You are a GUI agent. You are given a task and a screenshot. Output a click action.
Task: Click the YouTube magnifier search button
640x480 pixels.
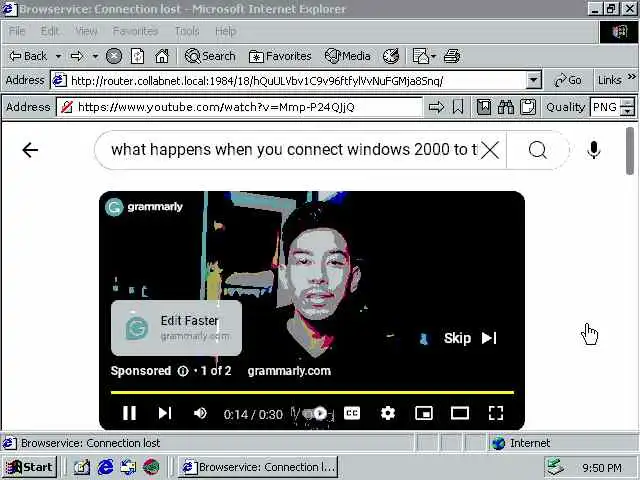pos(537,150)
